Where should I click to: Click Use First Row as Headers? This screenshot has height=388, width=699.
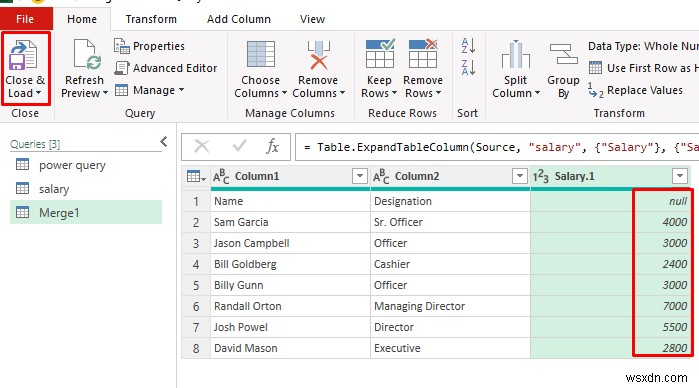644,68
